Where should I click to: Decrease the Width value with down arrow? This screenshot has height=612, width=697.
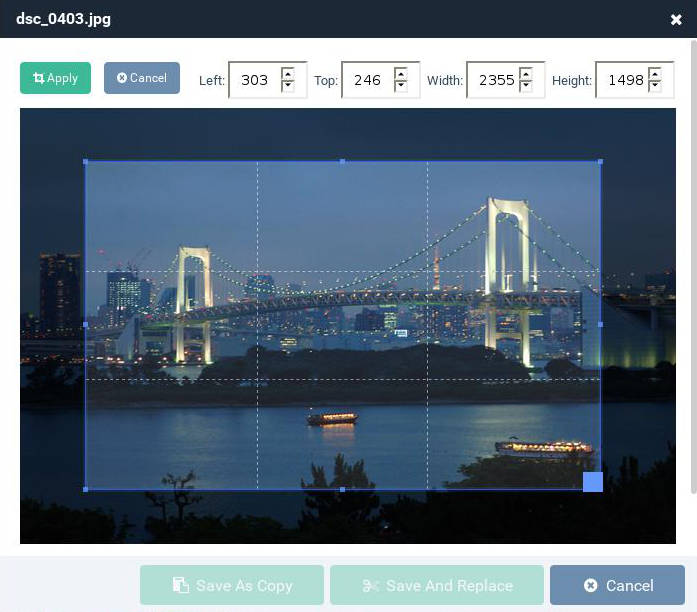coord(526,85)
